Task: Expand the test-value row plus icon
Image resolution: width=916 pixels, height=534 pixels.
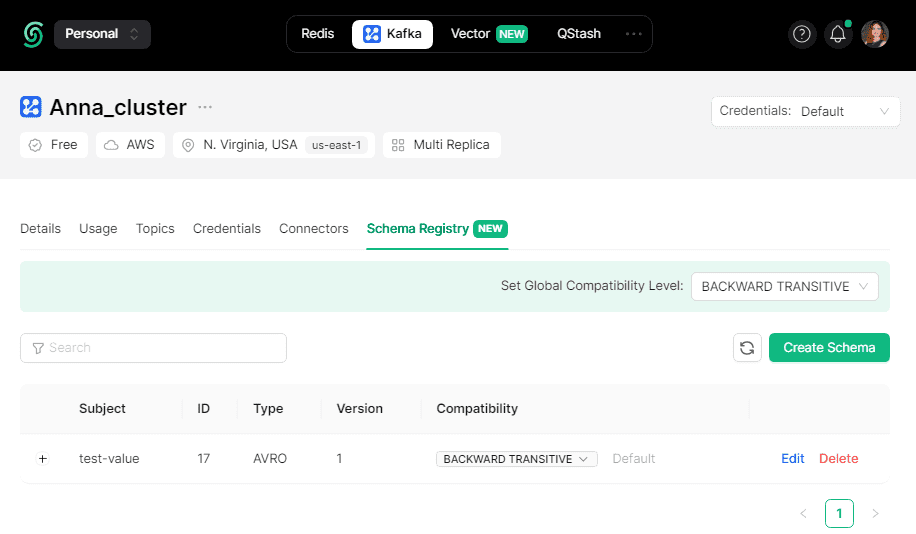Action: 43,459
